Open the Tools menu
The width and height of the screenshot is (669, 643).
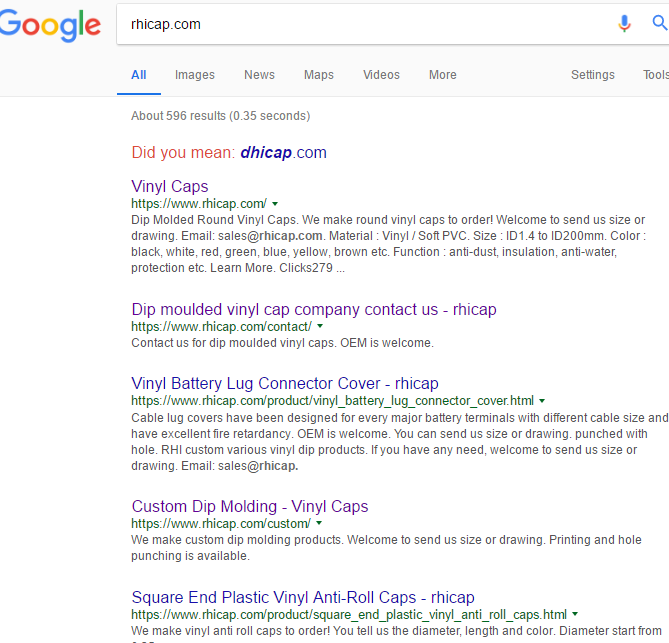656,75
